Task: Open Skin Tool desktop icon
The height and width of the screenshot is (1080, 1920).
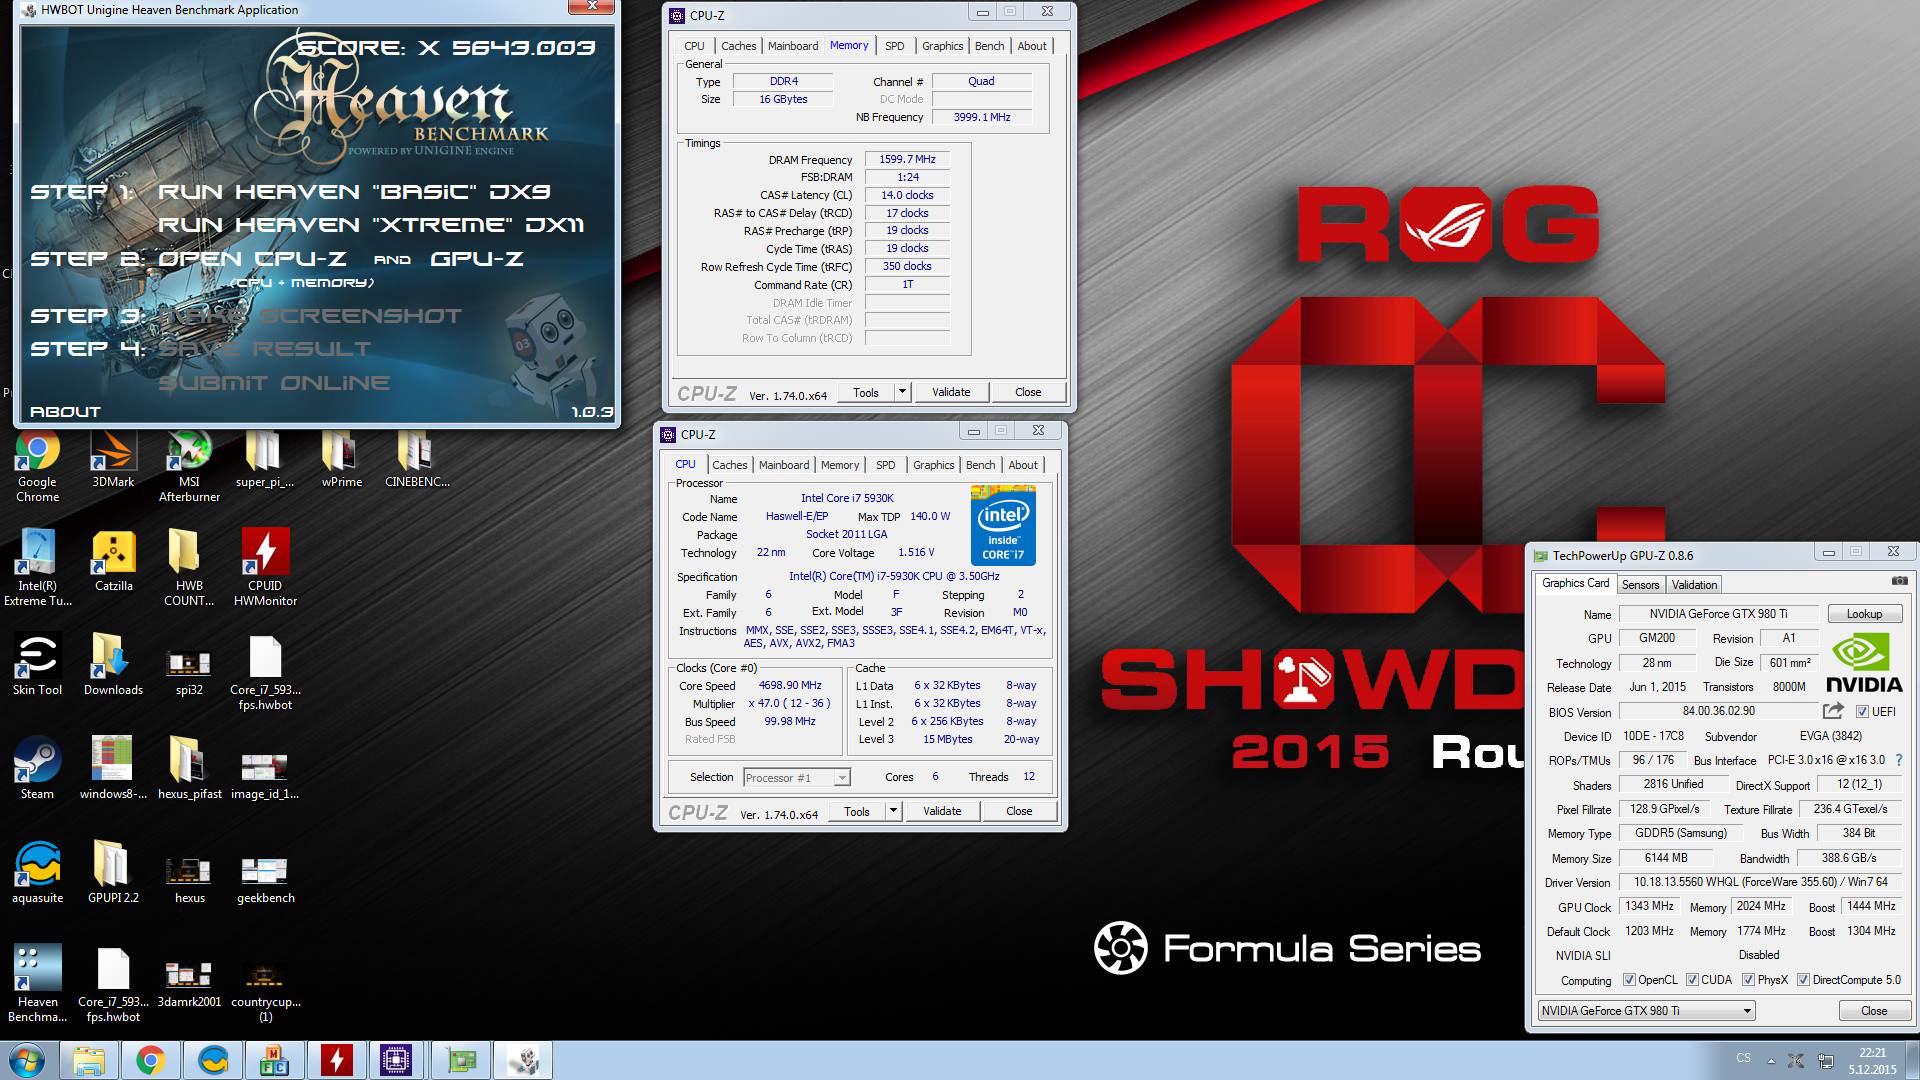Action: [x=37, y=666]
